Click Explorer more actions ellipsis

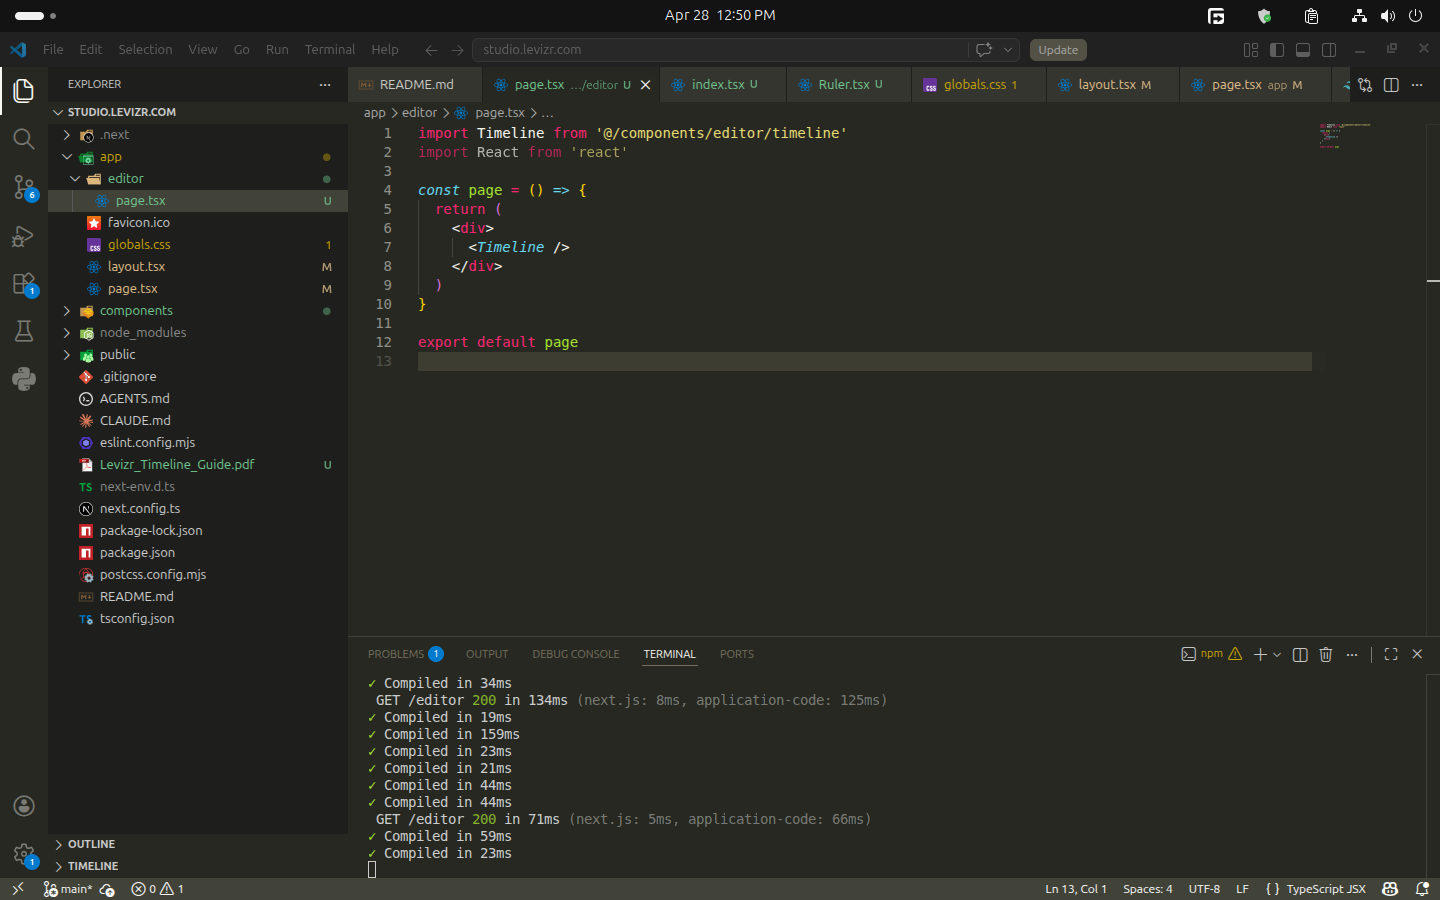click(x=325, y=85)
